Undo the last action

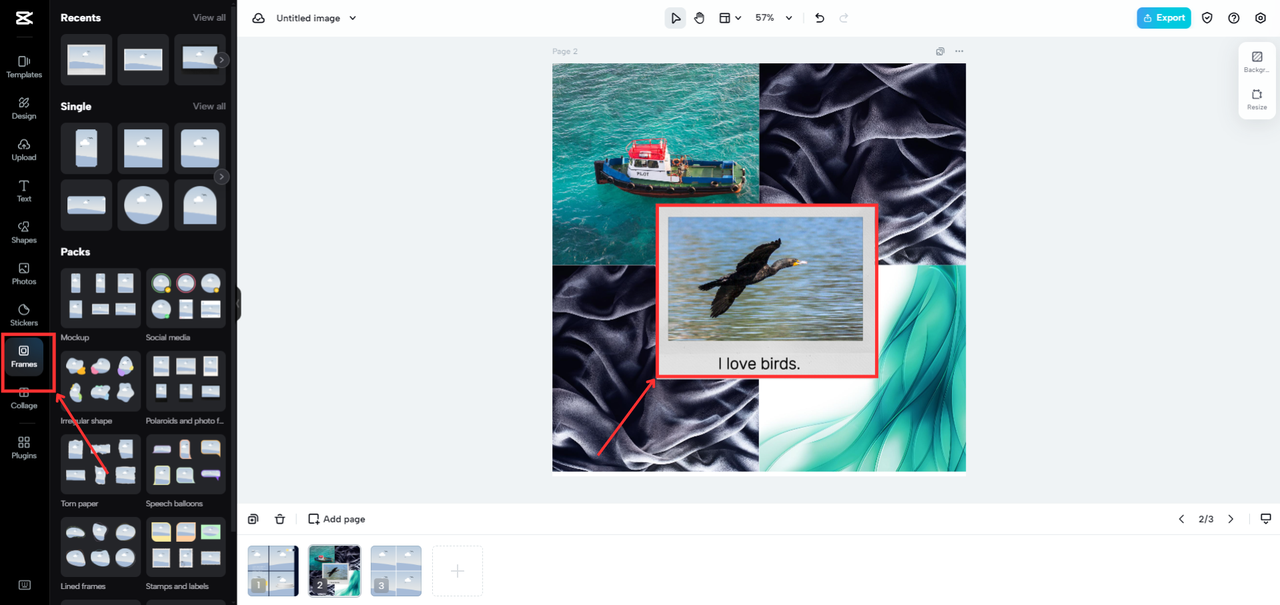820,18
